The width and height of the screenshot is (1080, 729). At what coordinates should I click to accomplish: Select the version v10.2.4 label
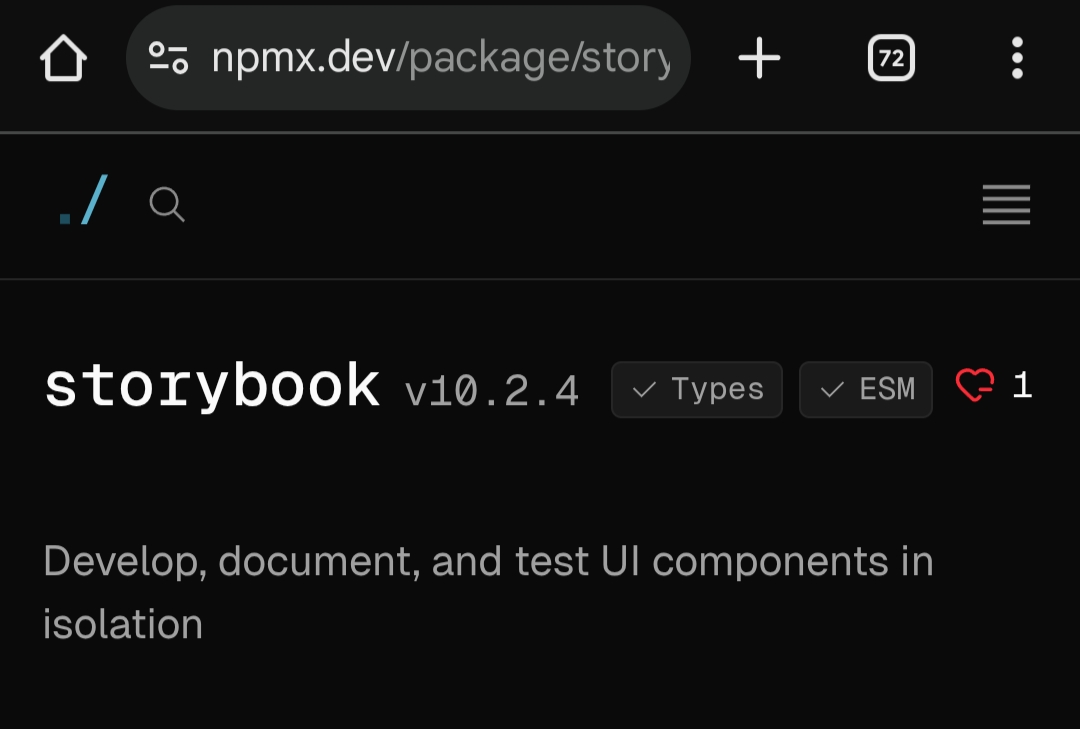[x=492, y=391]
